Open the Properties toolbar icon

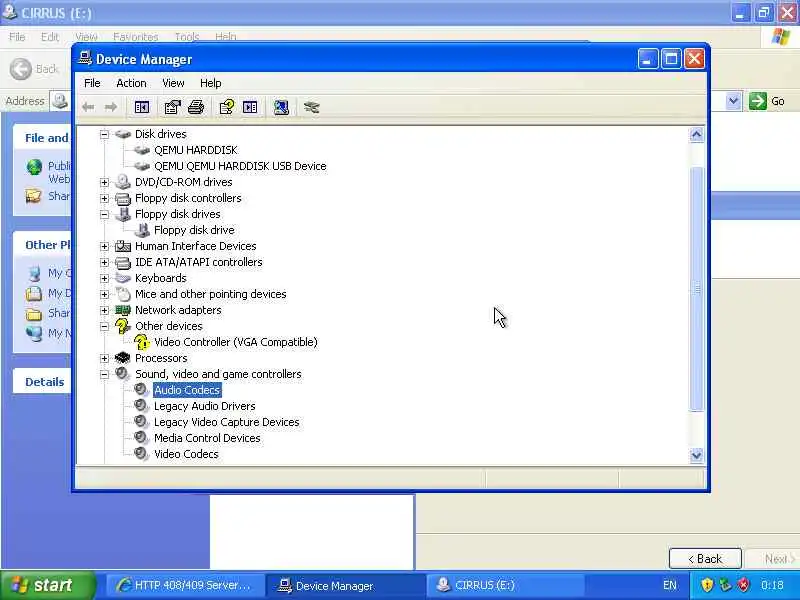(x=172, y=107)
